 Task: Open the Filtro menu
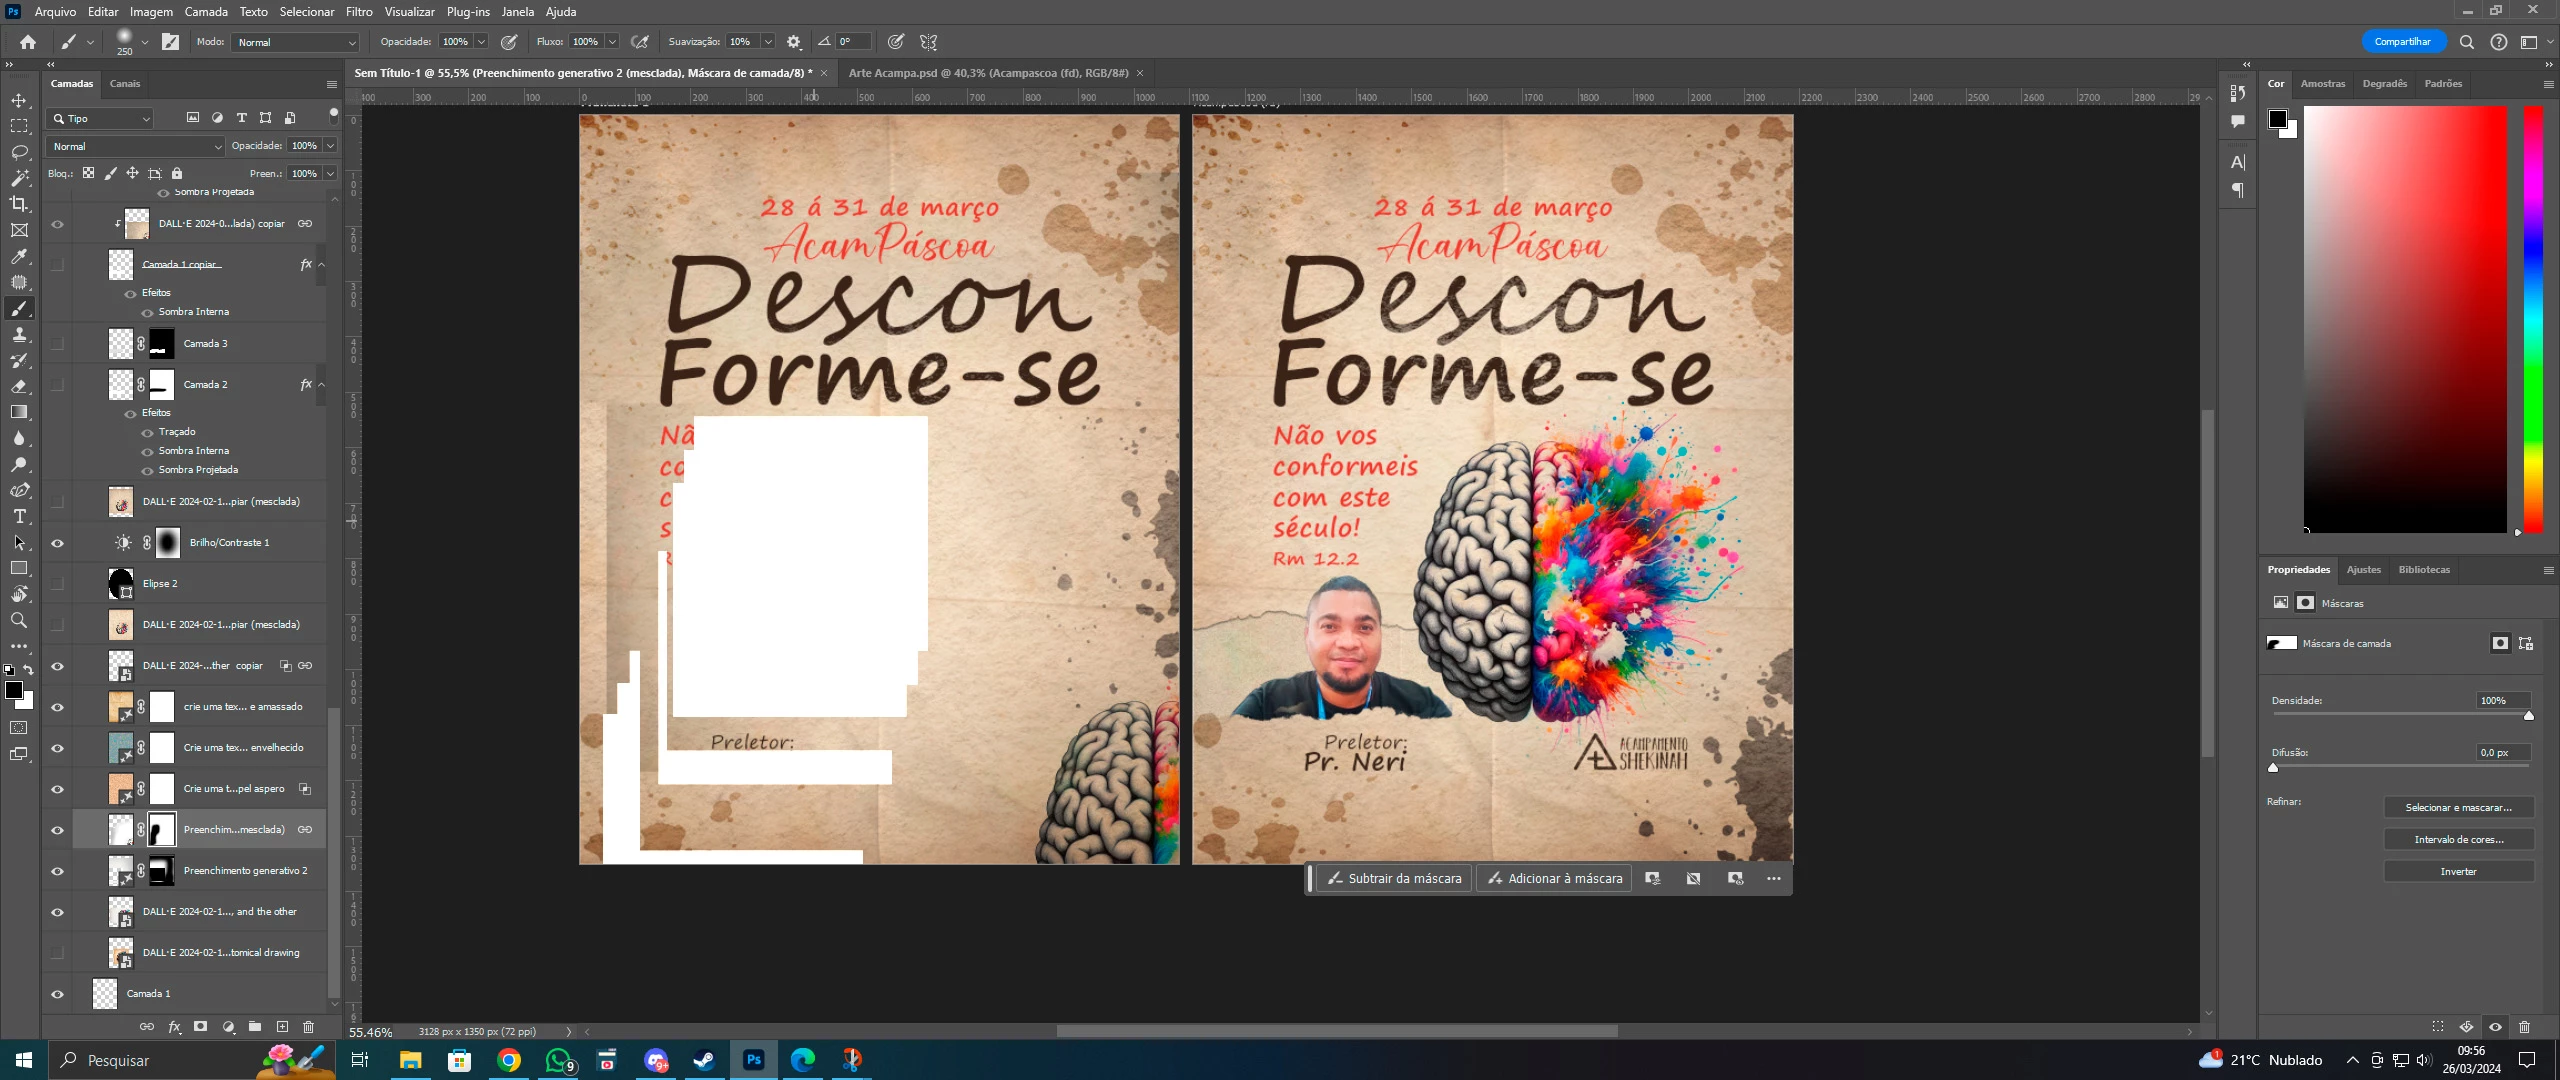(x=358, y=12)
